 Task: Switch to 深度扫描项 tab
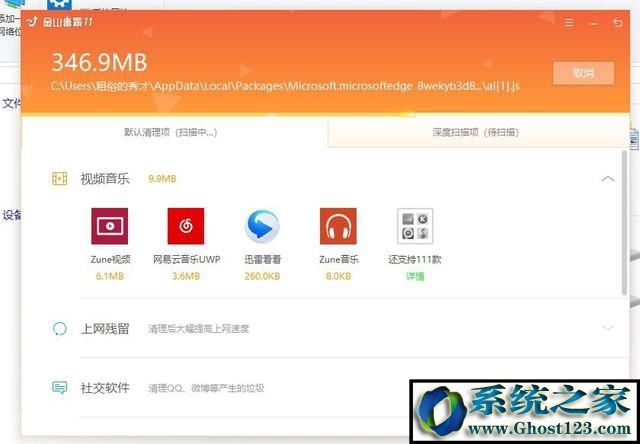click(x=476, y=132)
